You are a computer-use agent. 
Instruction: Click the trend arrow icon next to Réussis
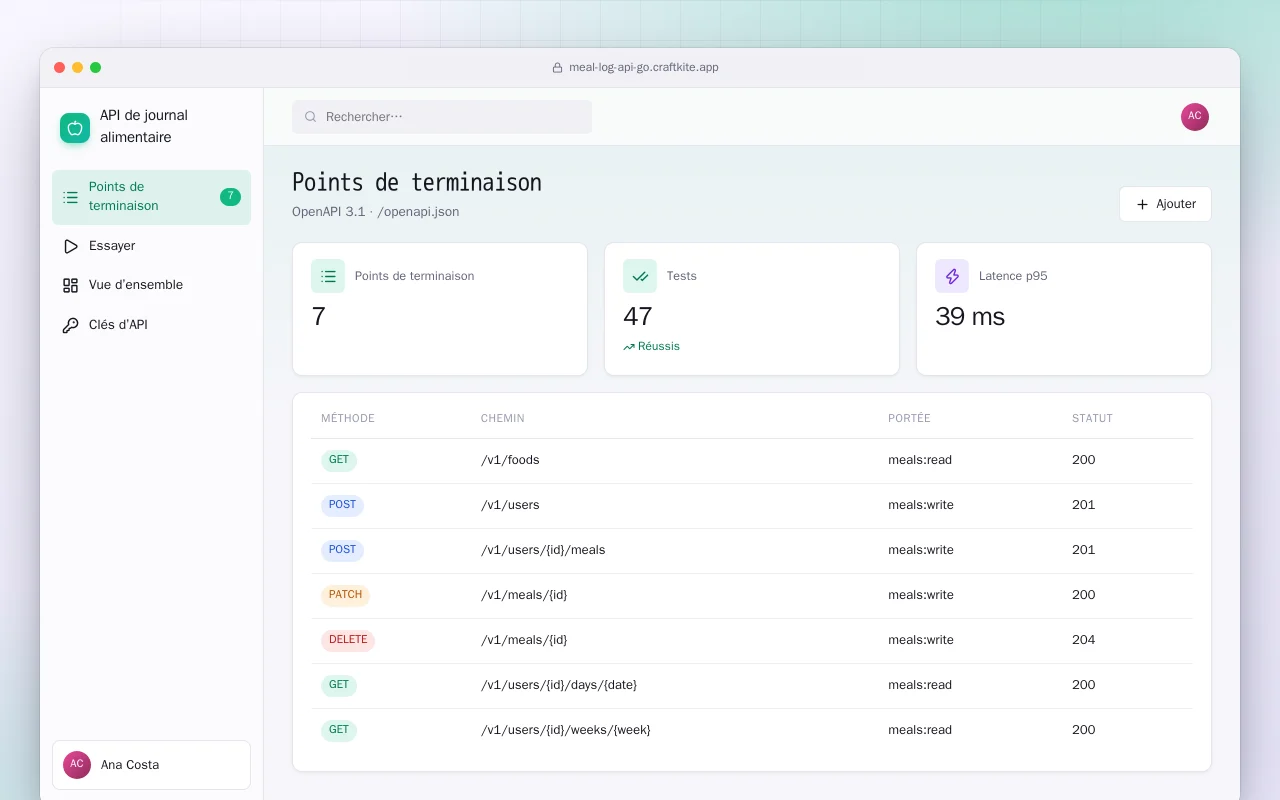[x=629, y=347]
